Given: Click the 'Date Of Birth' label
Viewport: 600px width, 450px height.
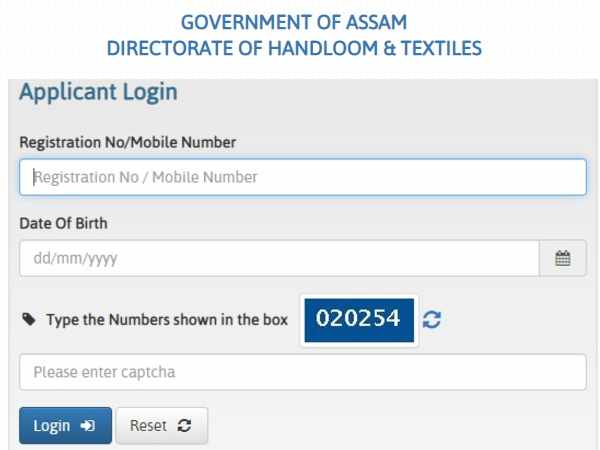Looking at the screenshot, I should coord(64,223).
